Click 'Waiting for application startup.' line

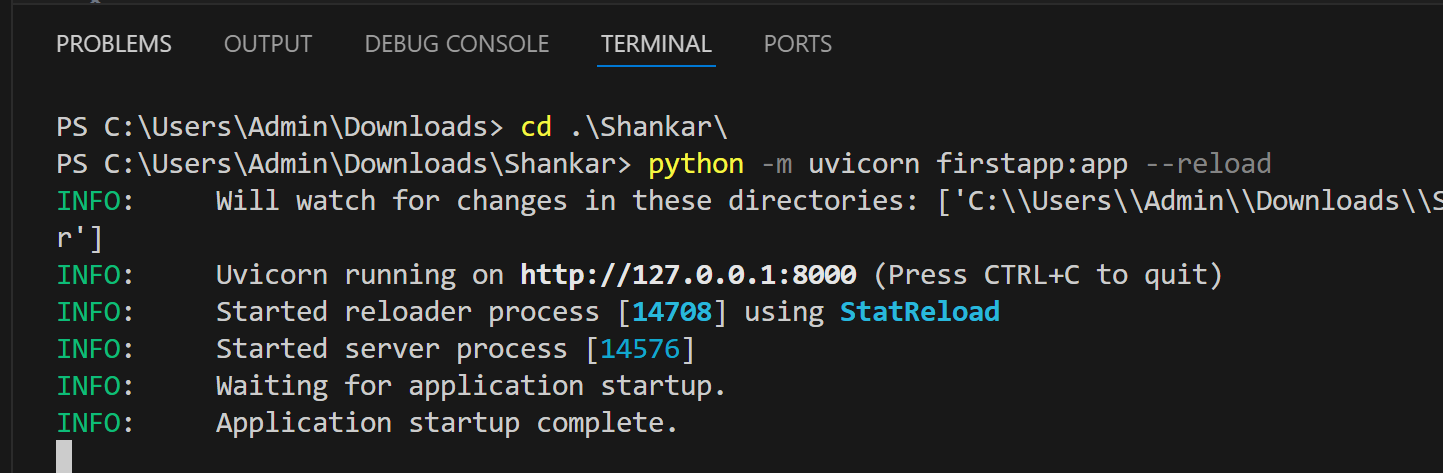[471, 386]
